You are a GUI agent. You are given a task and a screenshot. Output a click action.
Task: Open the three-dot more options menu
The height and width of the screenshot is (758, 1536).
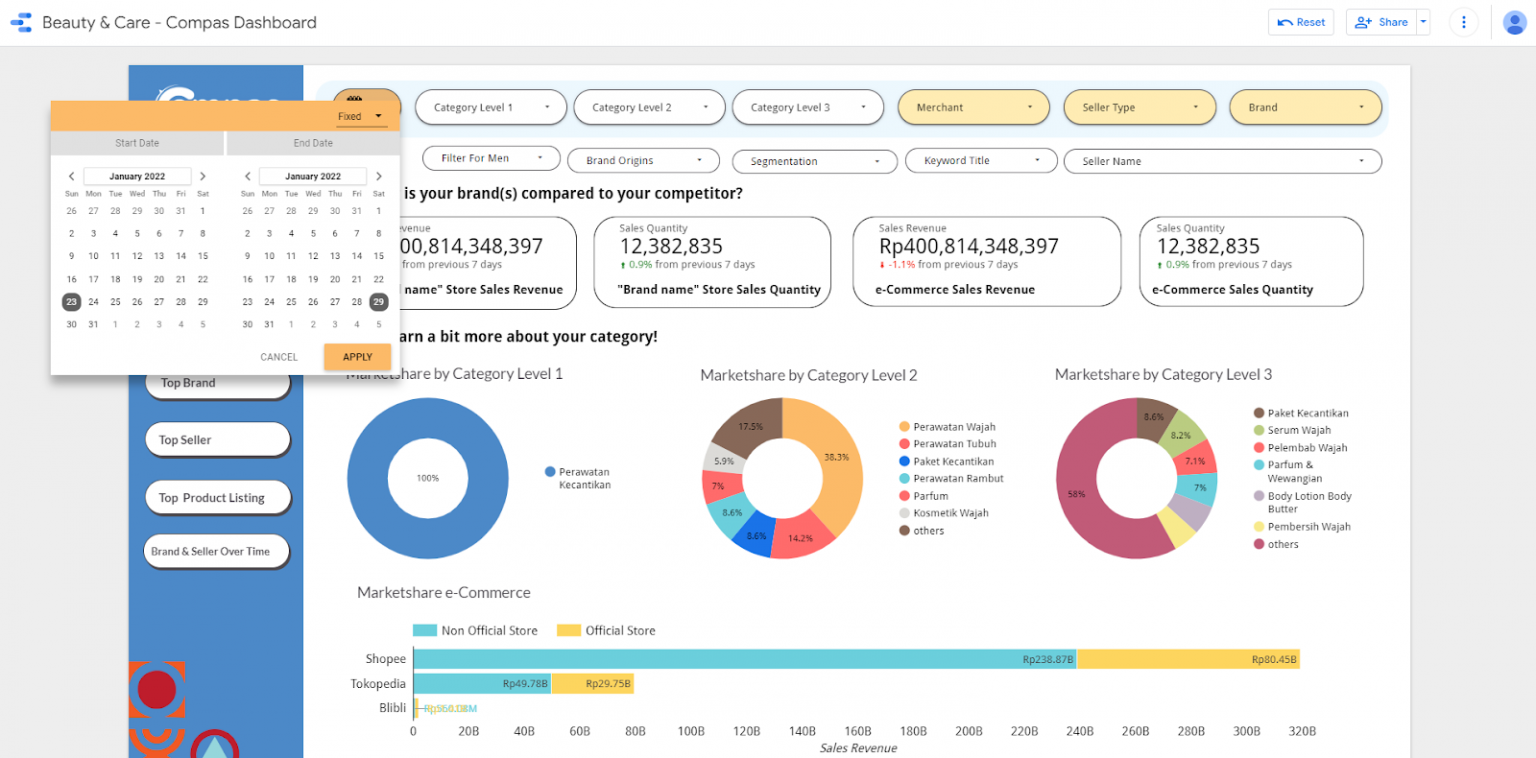click(x=1464, y=22)
